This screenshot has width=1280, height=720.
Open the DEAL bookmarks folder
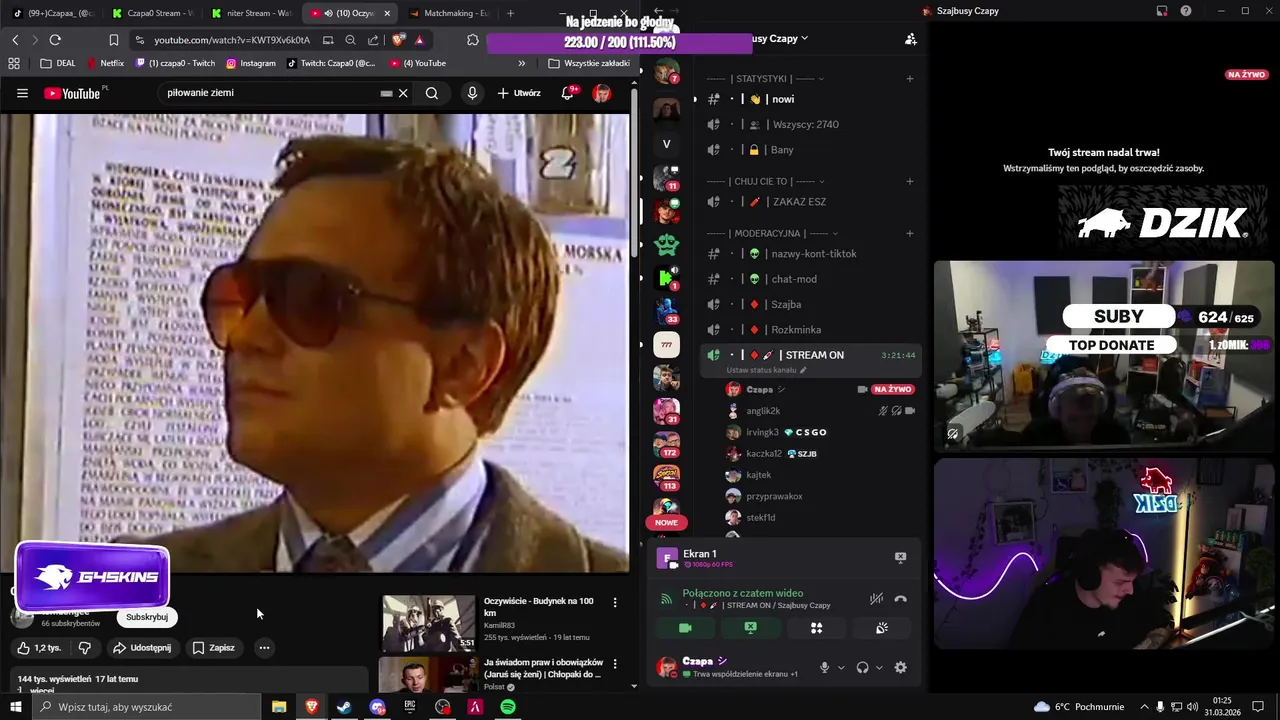tap(57, 63)
